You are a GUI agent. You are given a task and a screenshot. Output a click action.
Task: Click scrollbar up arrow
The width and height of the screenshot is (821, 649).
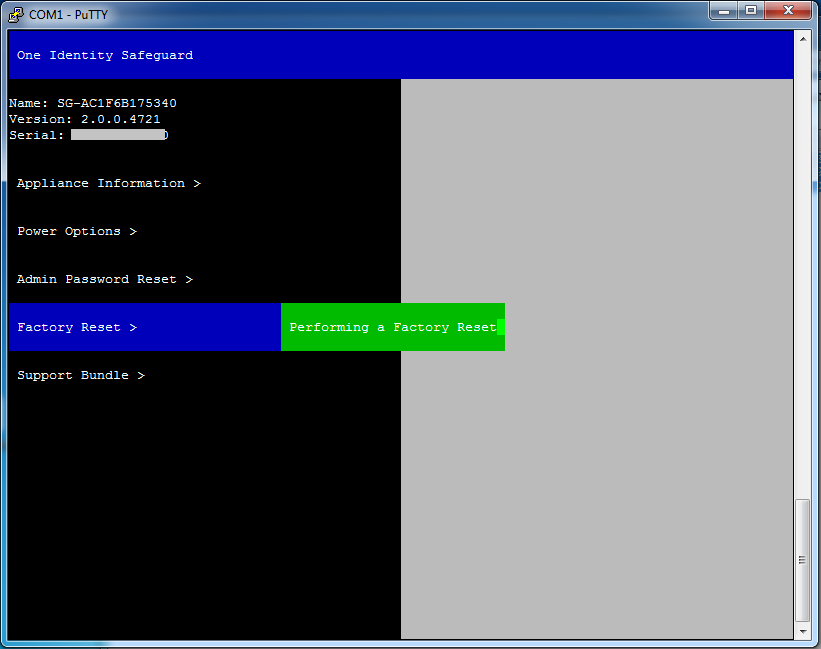tap(803, 39)
